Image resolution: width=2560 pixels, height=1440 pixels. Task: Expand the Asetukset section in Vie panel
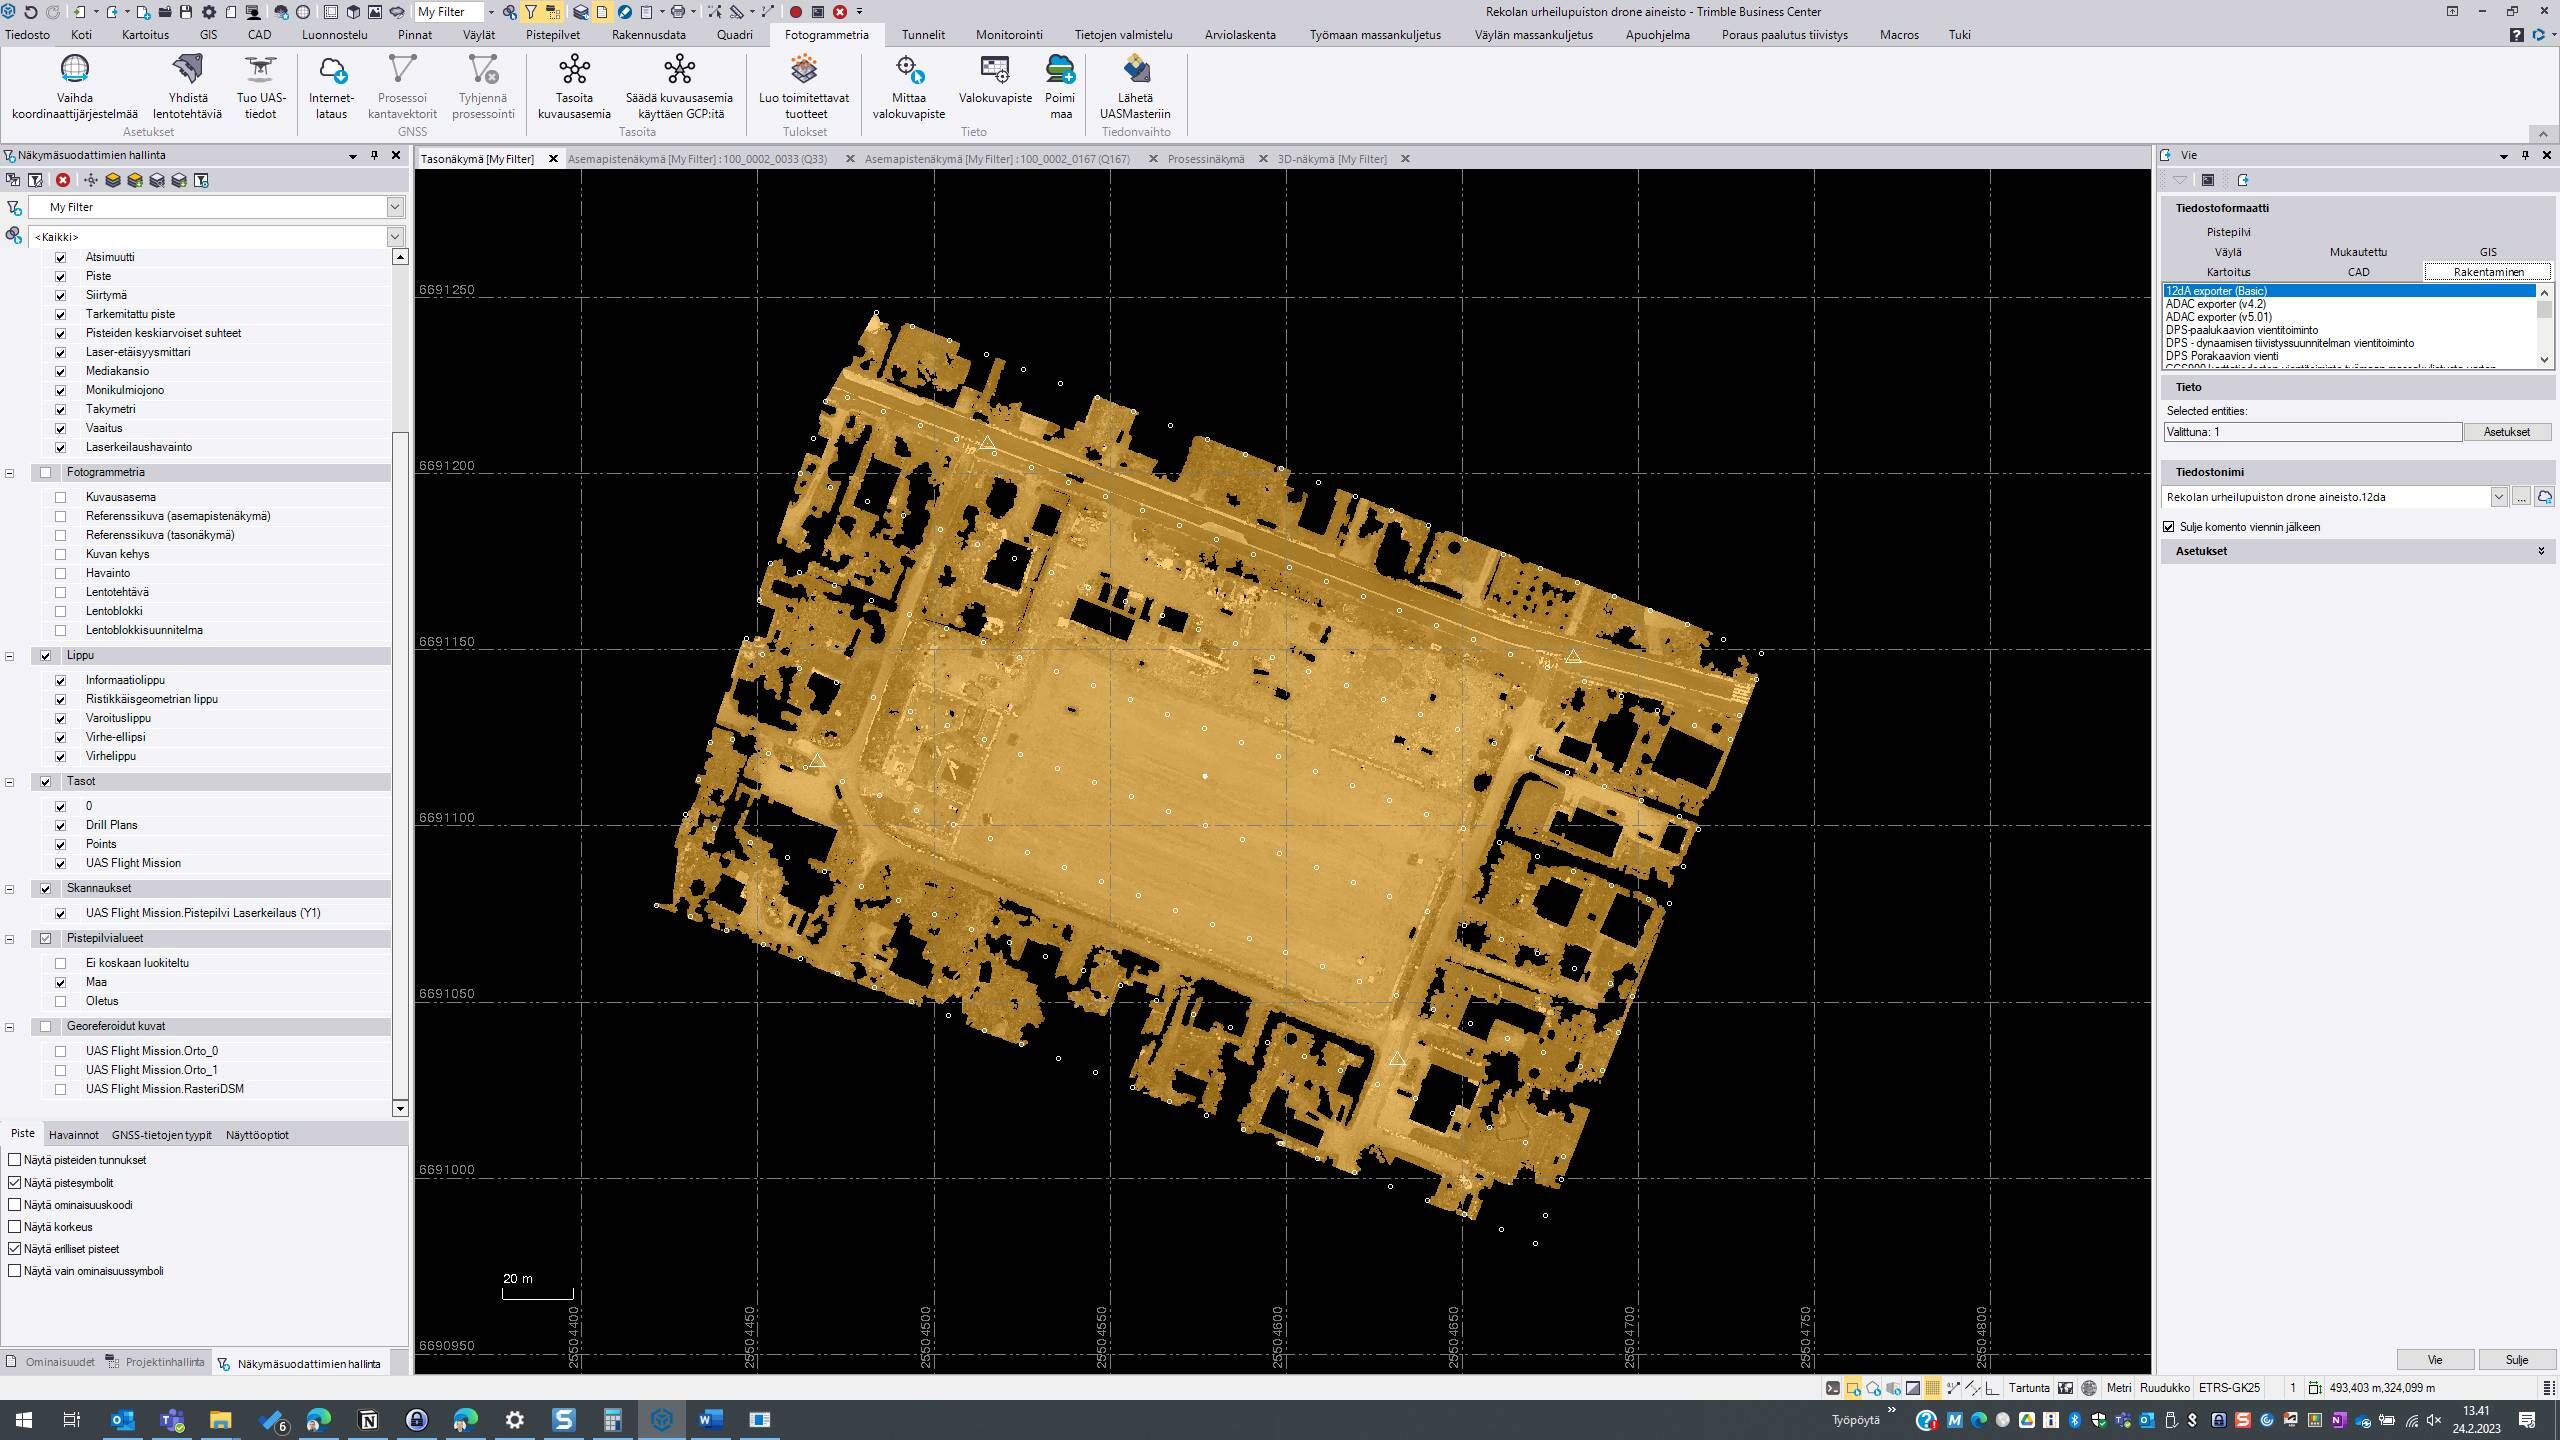coord(2541,551)
